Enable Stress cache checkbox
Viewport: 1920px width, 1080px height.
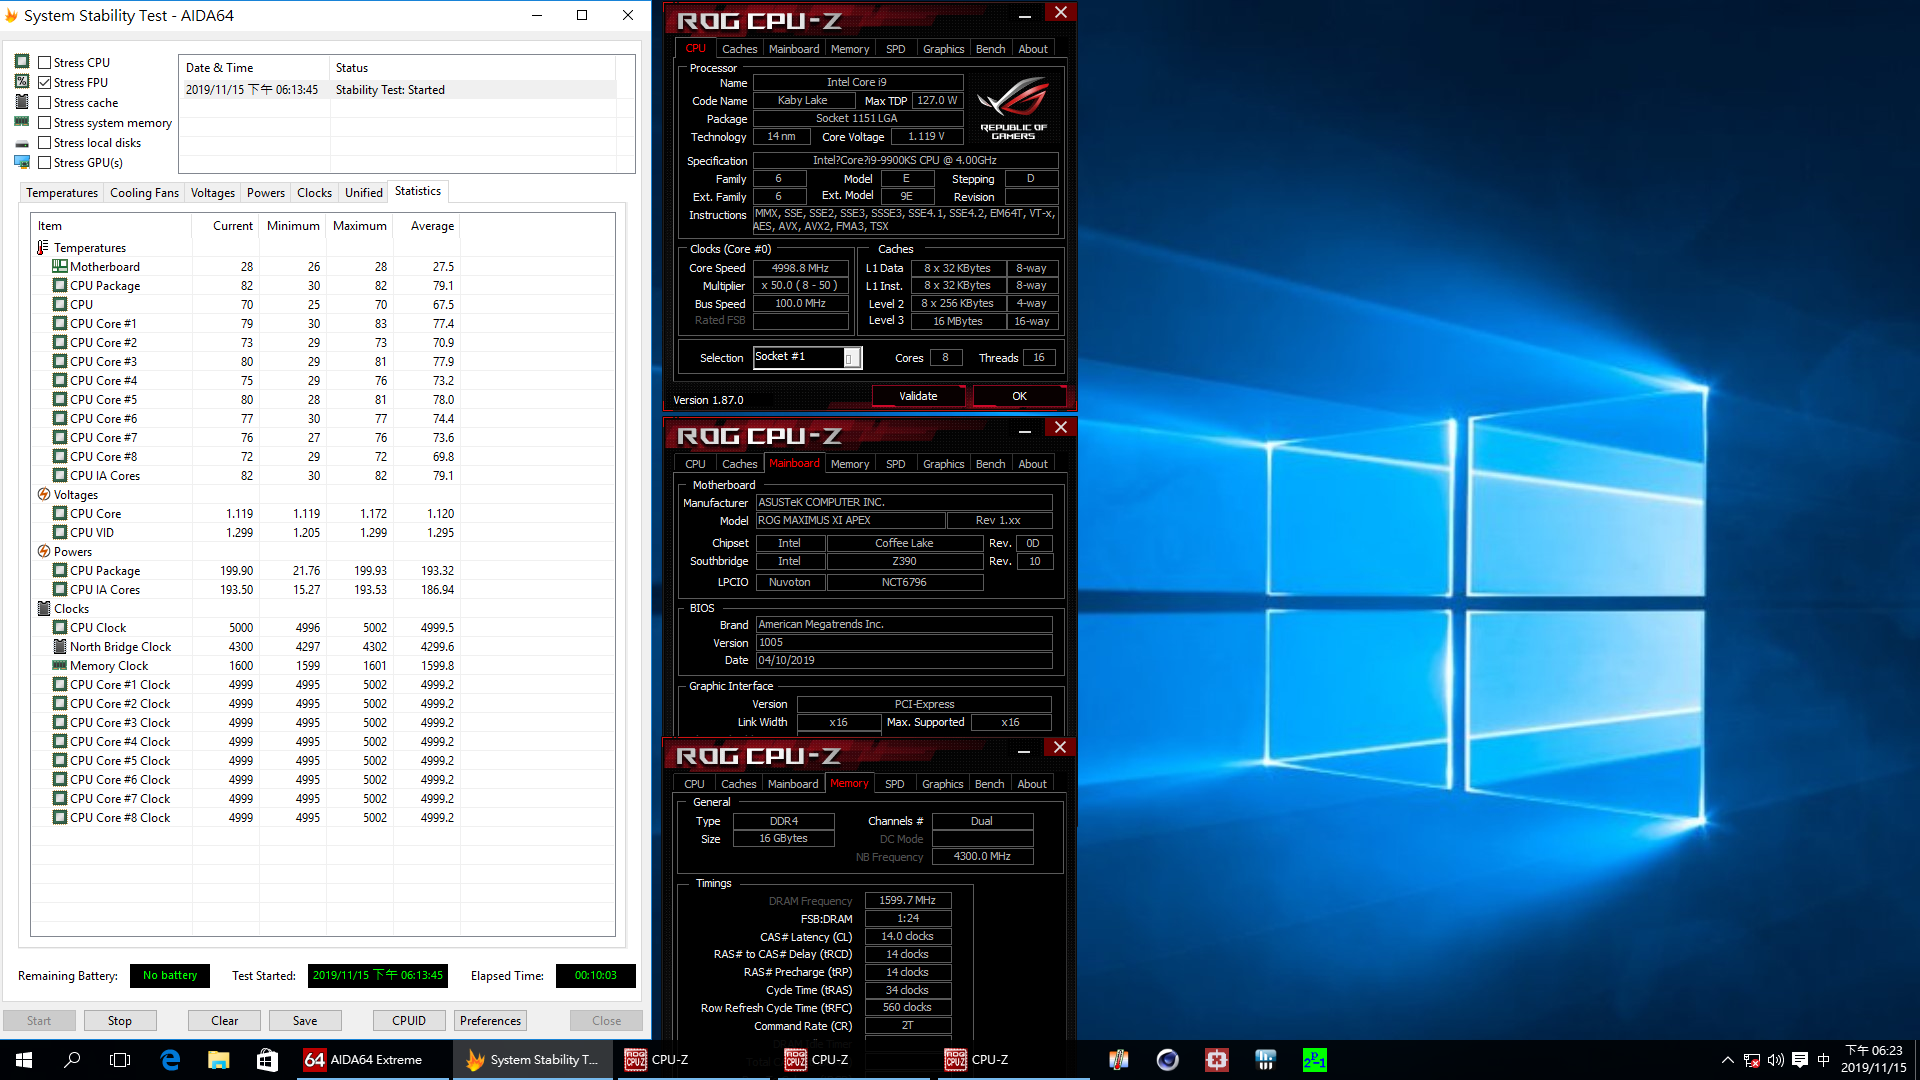(44, 102)
